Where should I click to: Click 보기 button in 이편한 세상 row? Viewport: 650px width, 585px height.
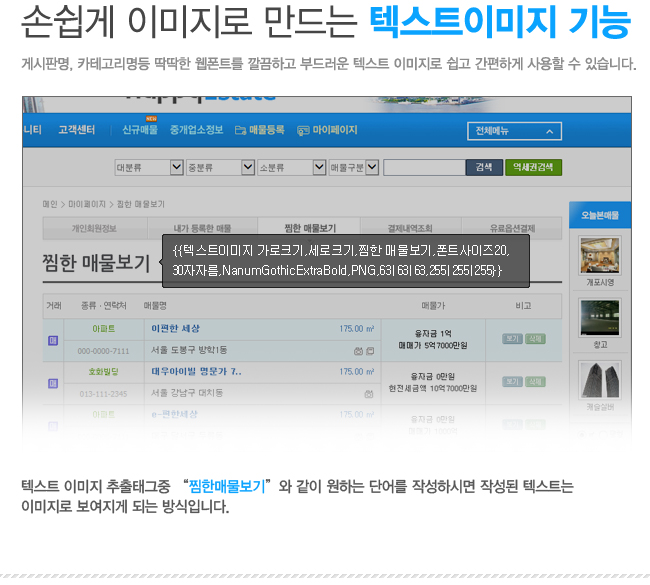[x=512, y=339]
